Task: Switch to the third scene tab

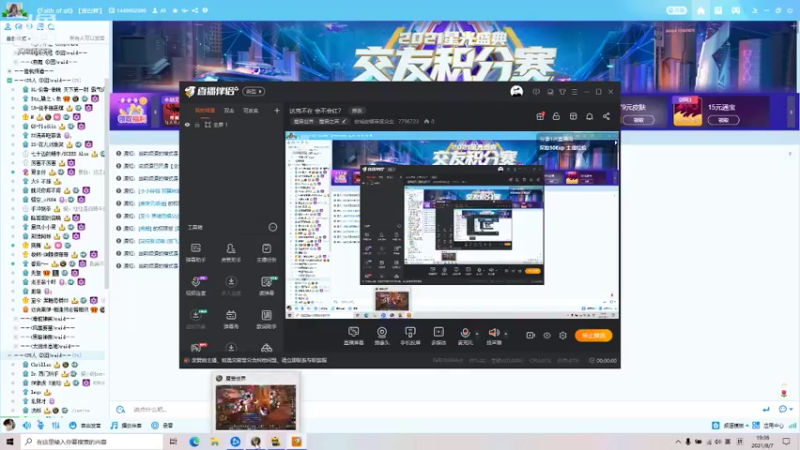Action: (x=251, y=110)
